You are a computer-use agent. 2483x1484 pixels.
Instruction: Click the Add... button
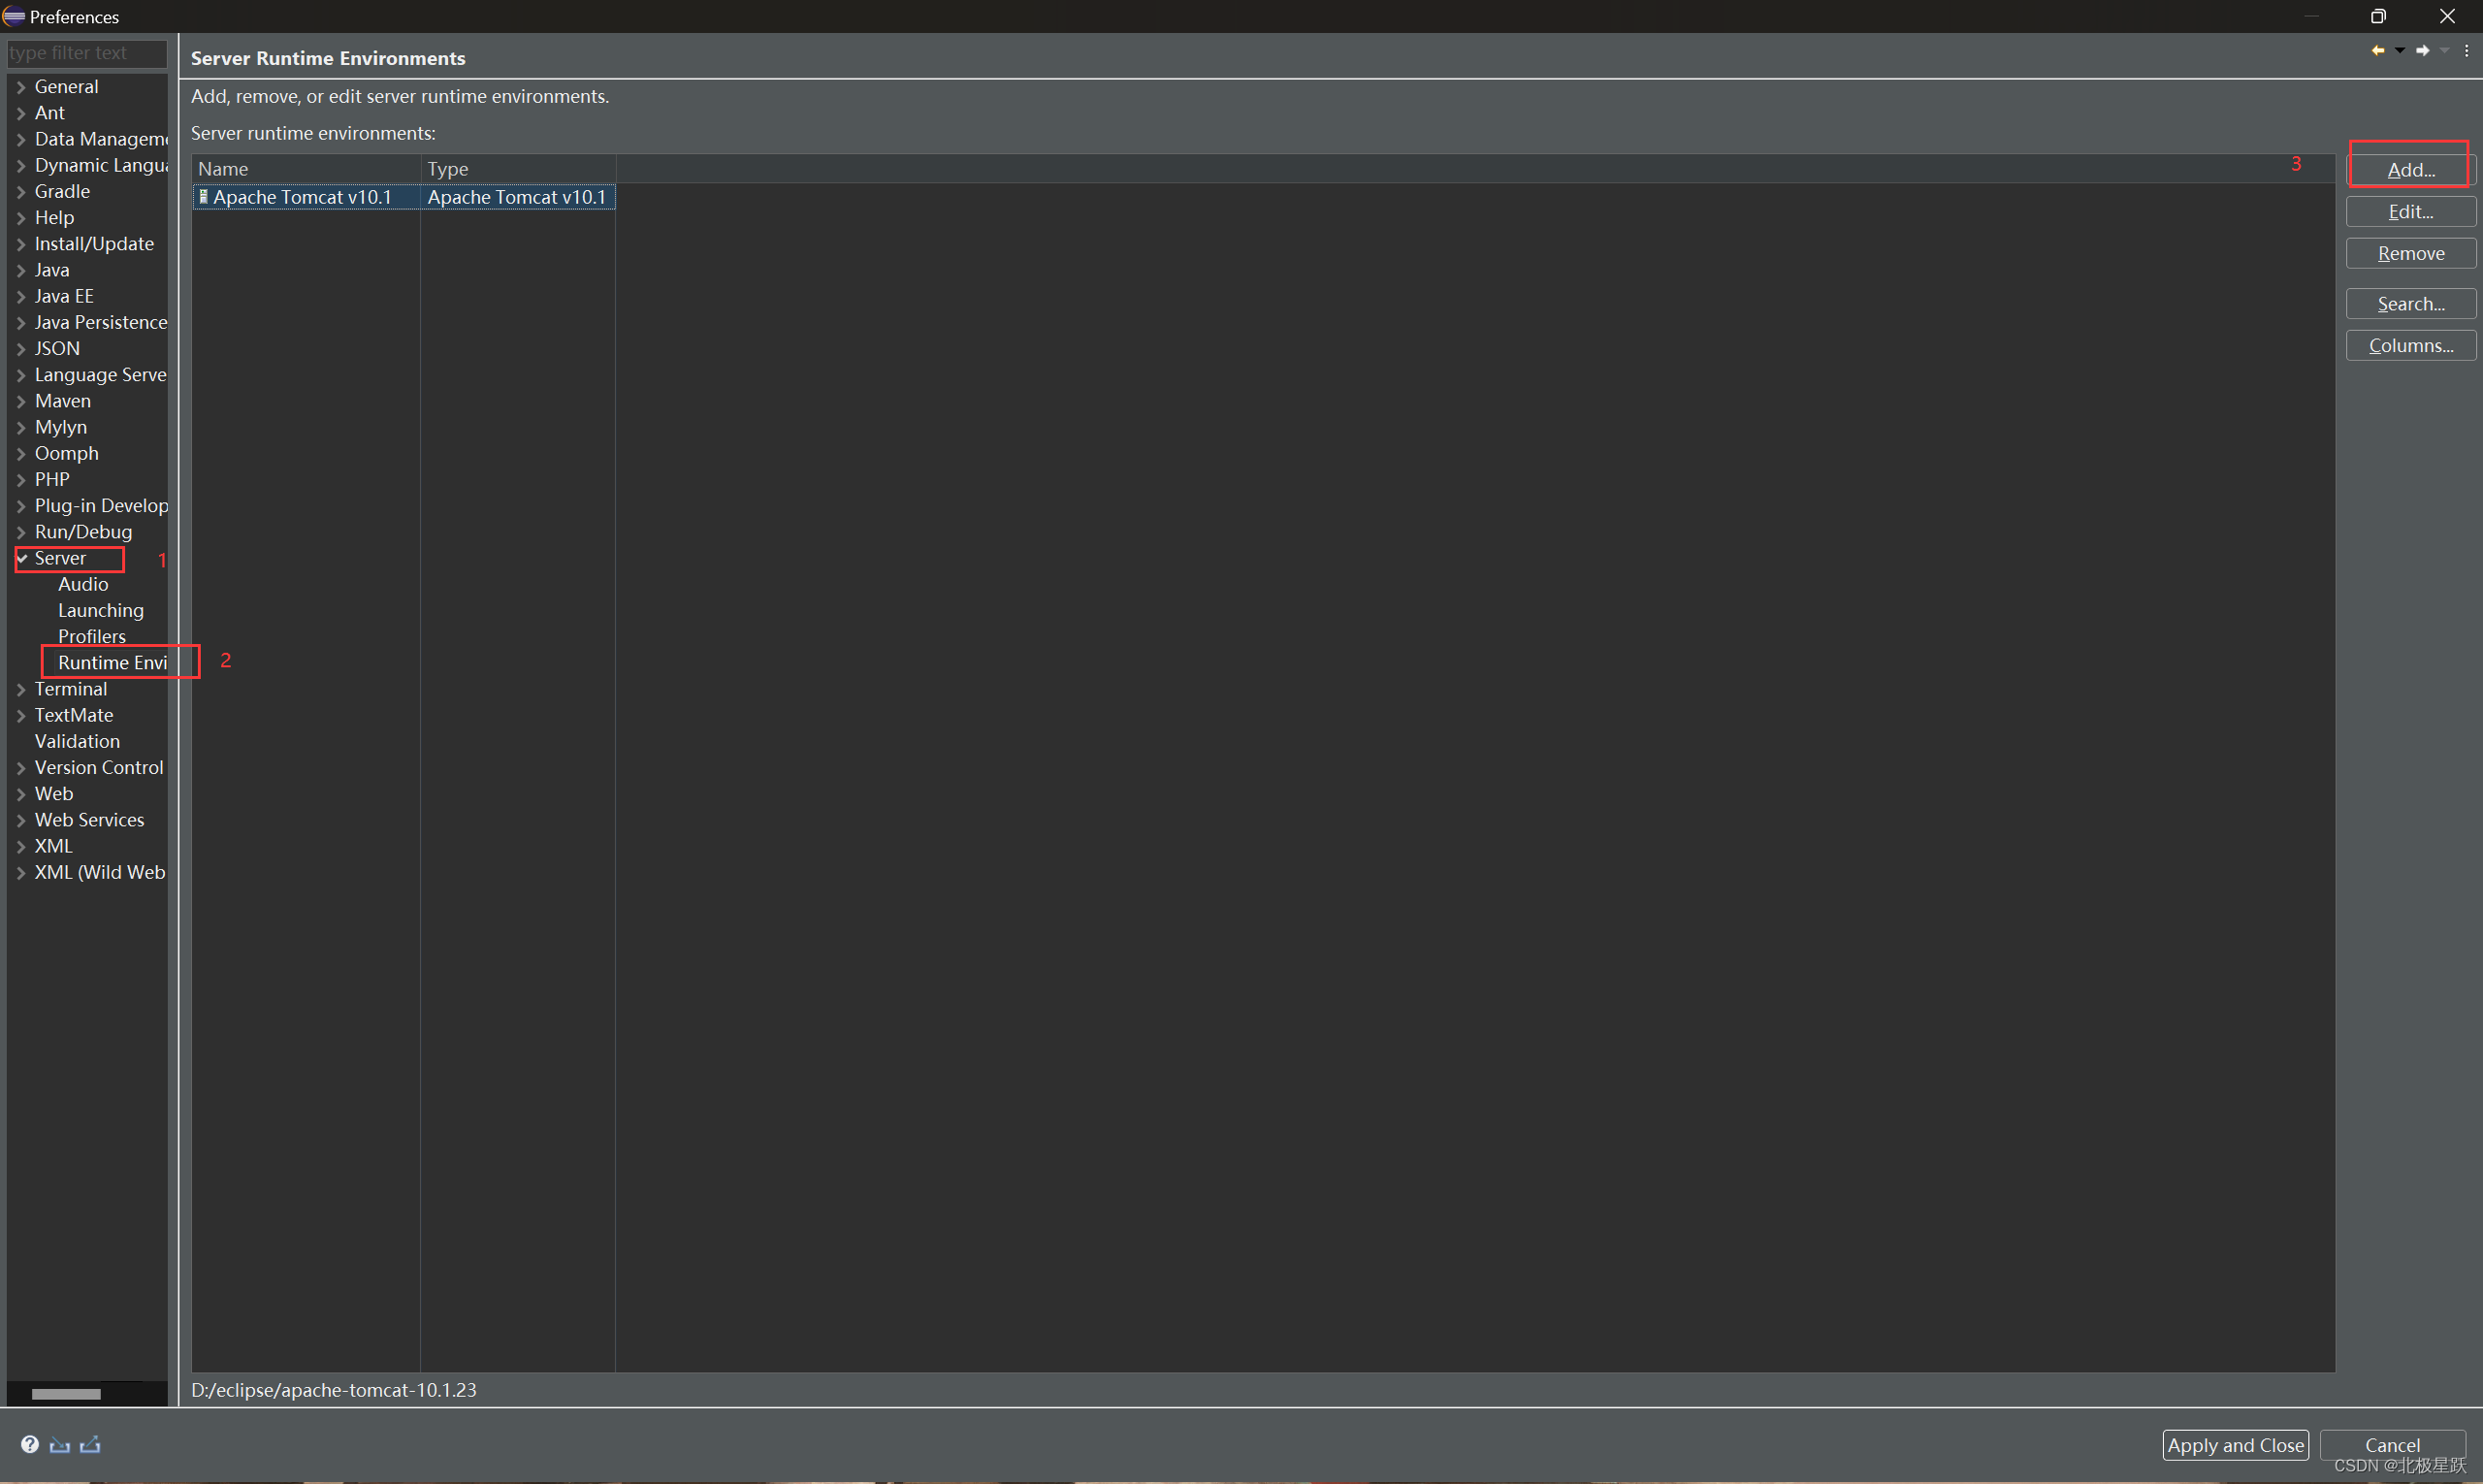point(2410,170)
